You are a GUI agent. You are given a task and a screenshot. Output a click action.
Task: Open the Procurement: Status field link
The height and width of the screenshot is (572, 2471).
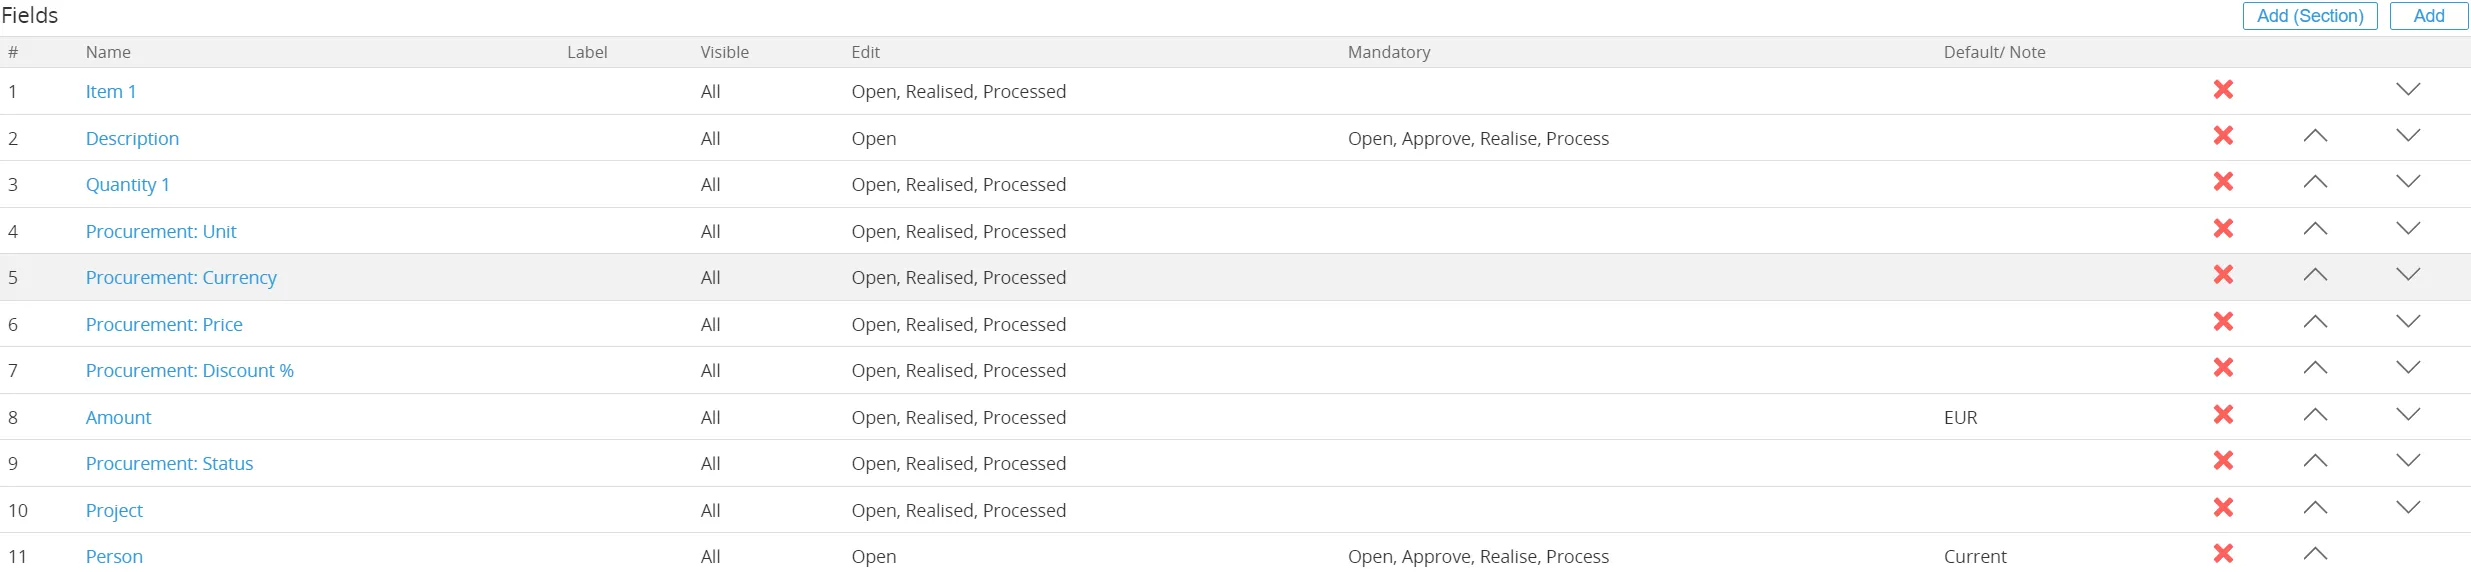pyautogui.click(x=169, y=464)
